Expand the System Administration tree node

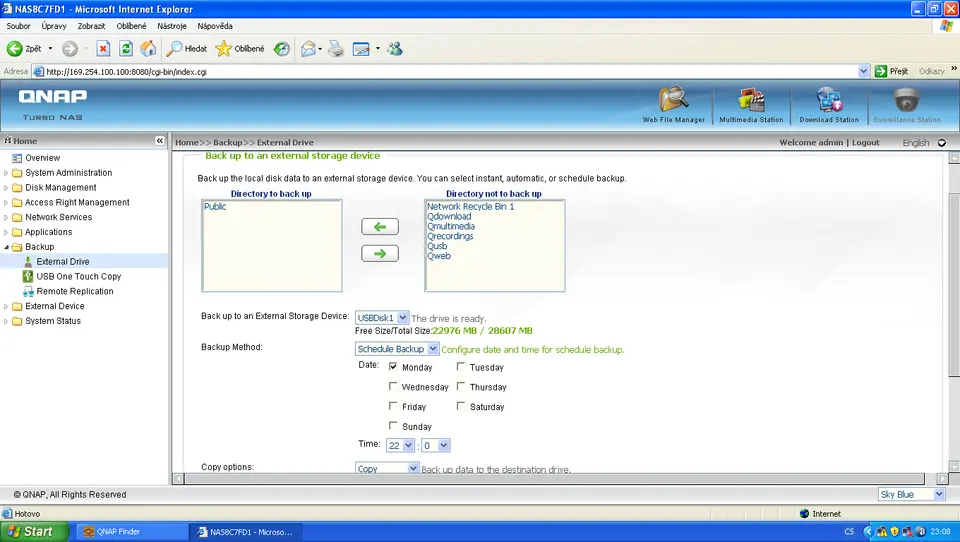point(6,173)
